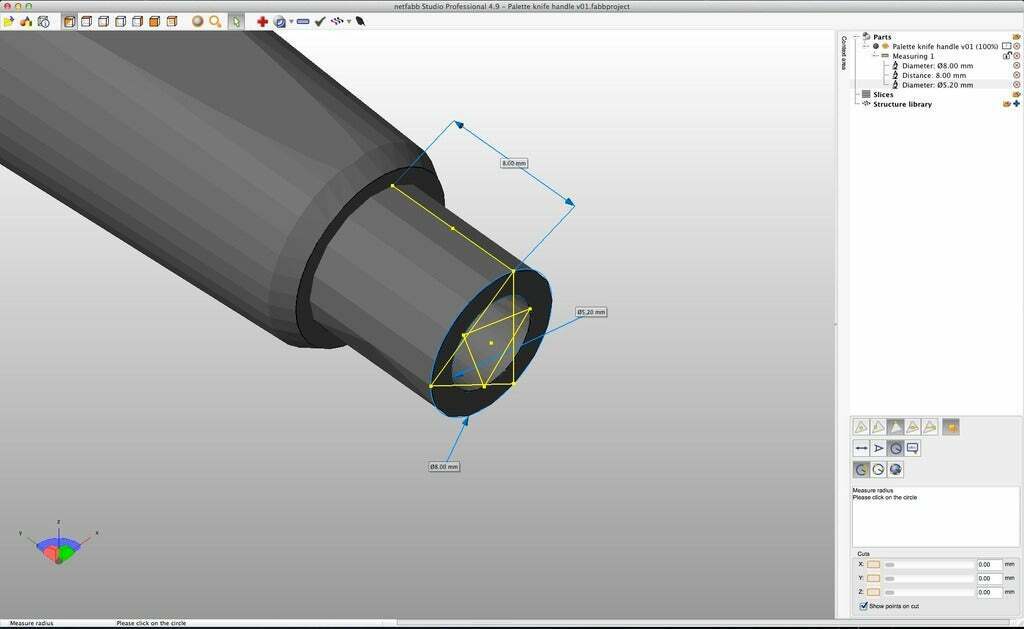Select fourth triangle snap mode icon
The height and width of the screenshot is (629, 1024).
(912, 427)
